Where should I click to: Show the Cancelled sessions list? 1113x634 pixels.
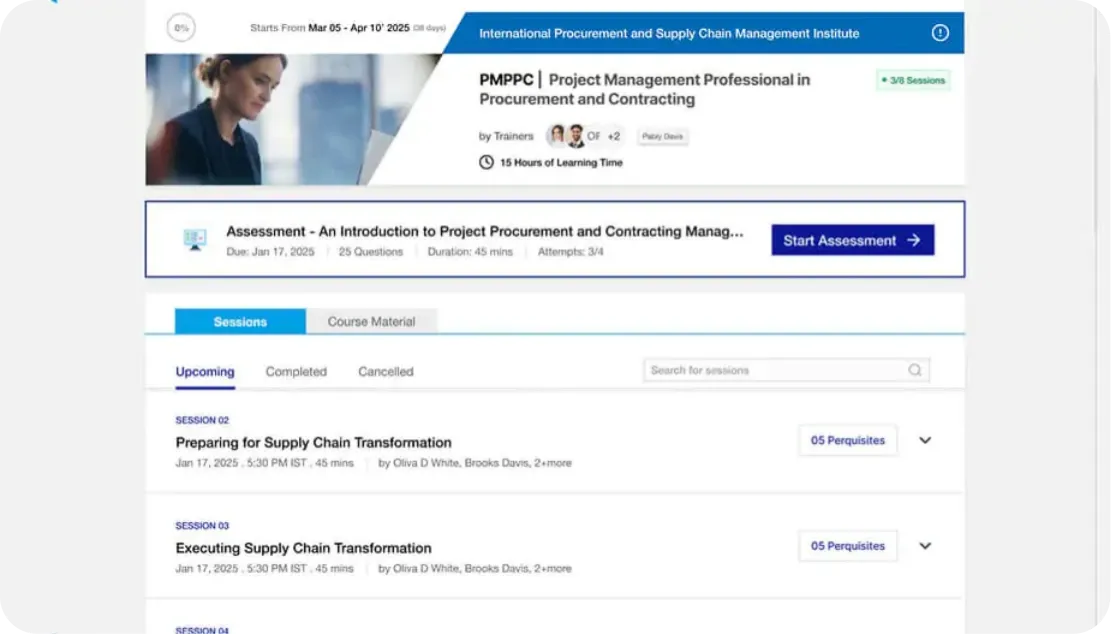tap(385, 371)
